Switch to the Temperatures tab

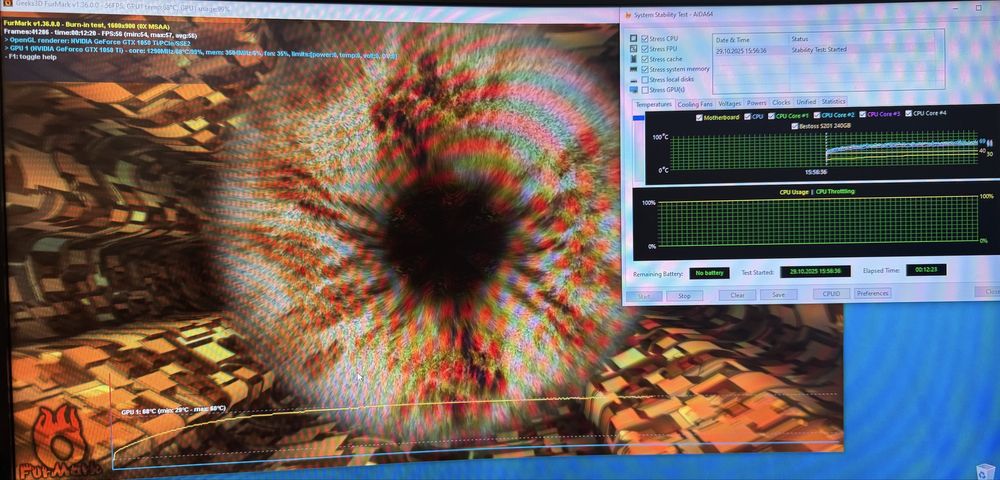[x=654, y=104]
